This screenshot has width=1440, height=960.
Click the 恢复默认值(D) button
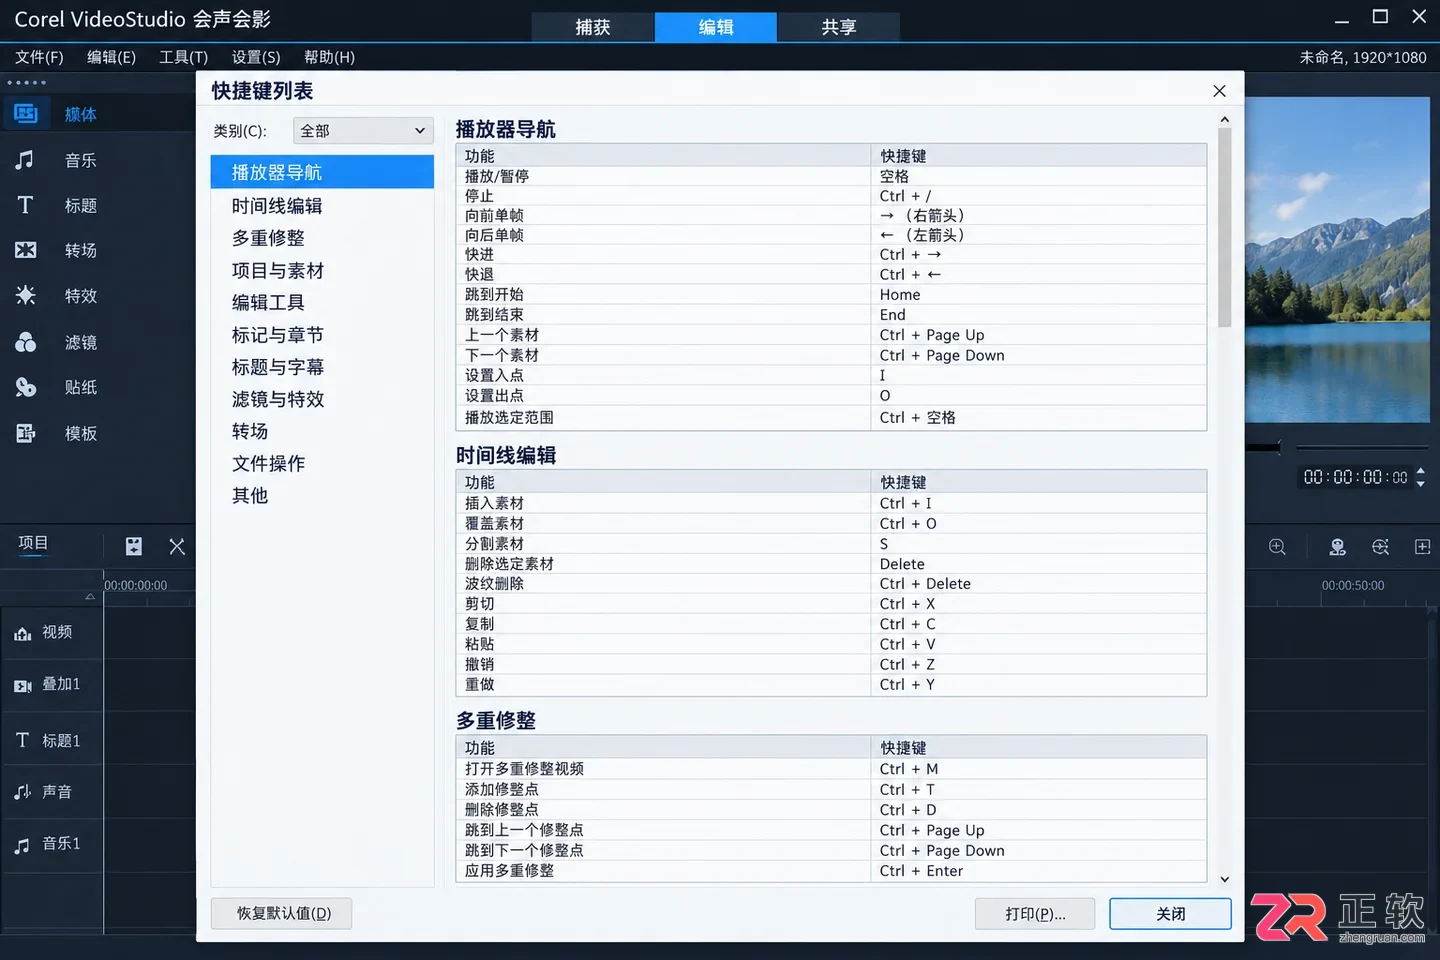click(x=281, y=913)
